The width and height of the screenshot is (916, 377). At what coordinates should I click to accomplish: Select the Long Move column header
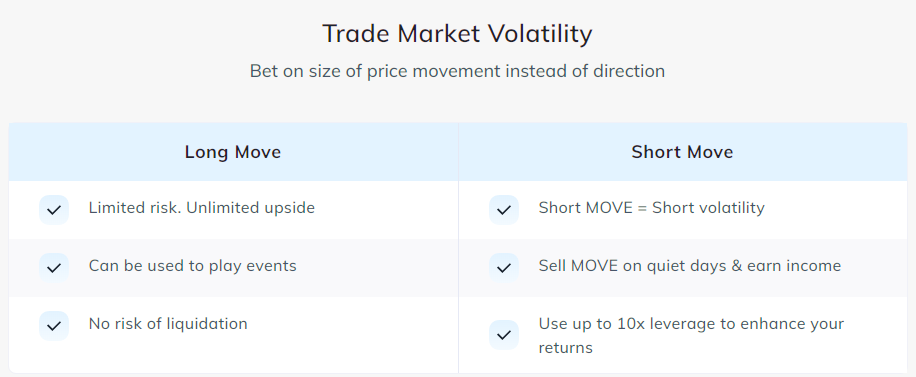(233, 152)
